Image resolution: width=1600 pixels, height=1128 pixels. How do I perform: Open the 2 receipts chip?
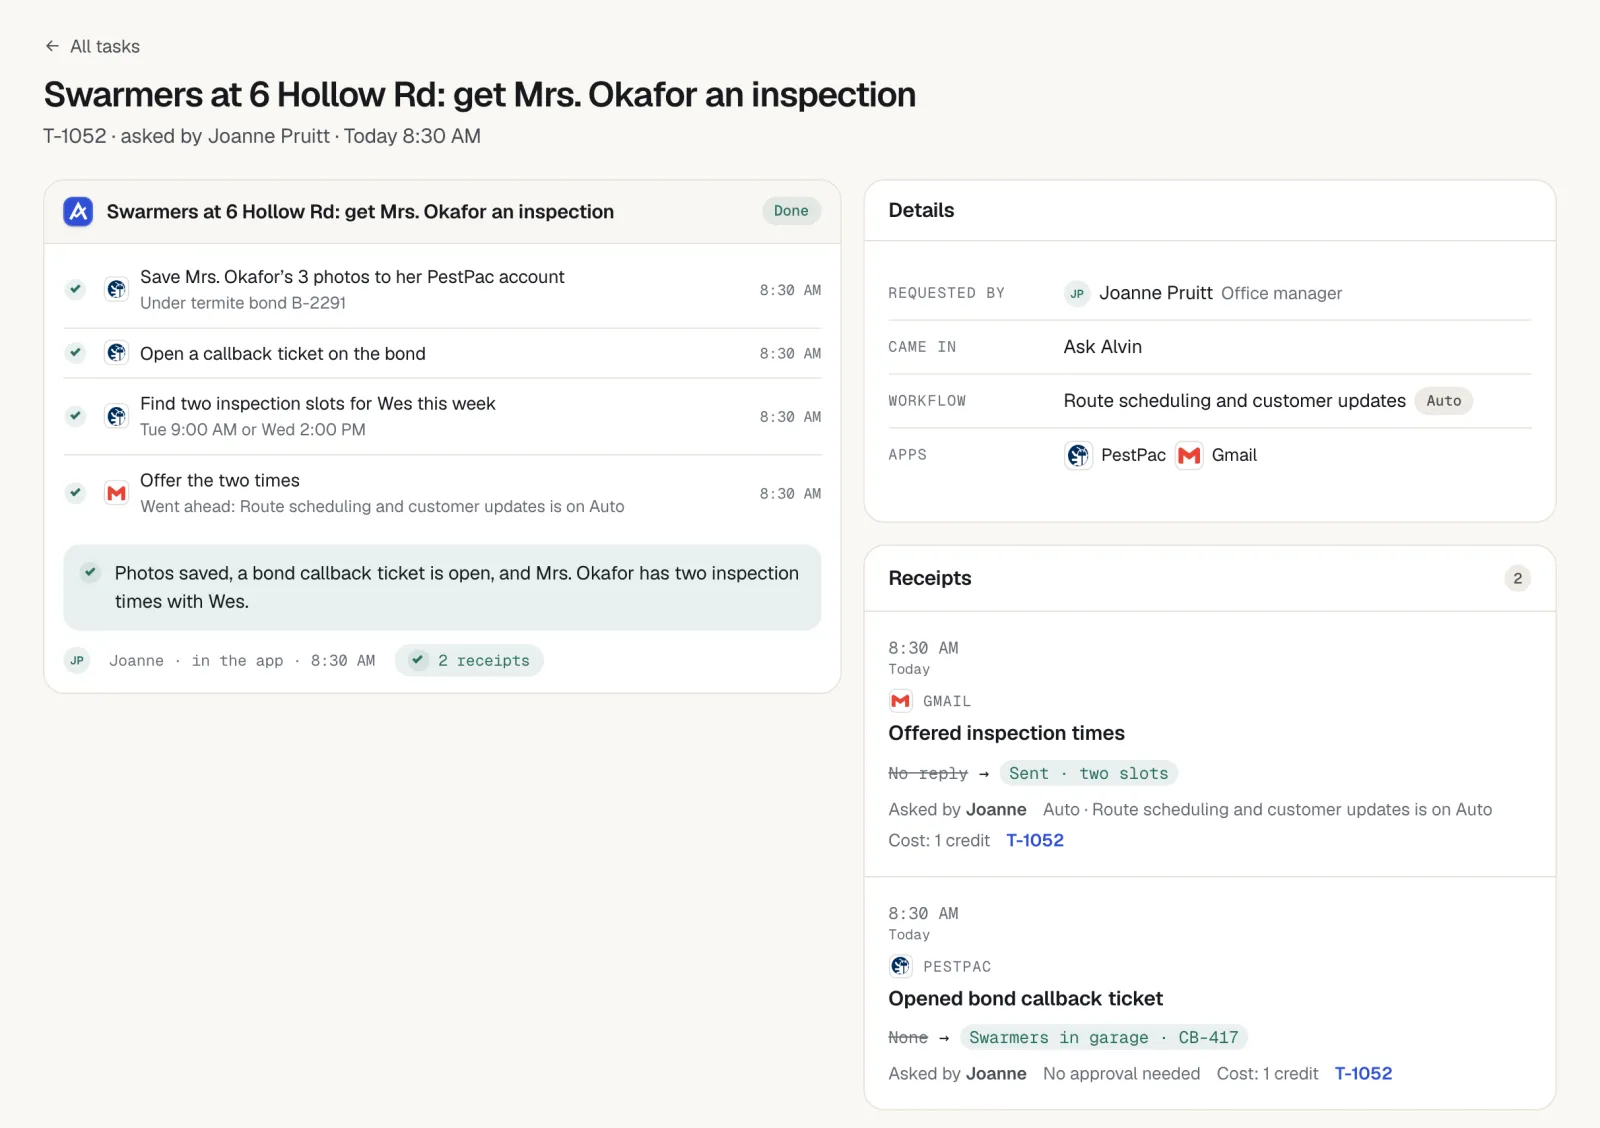(469, 660)
